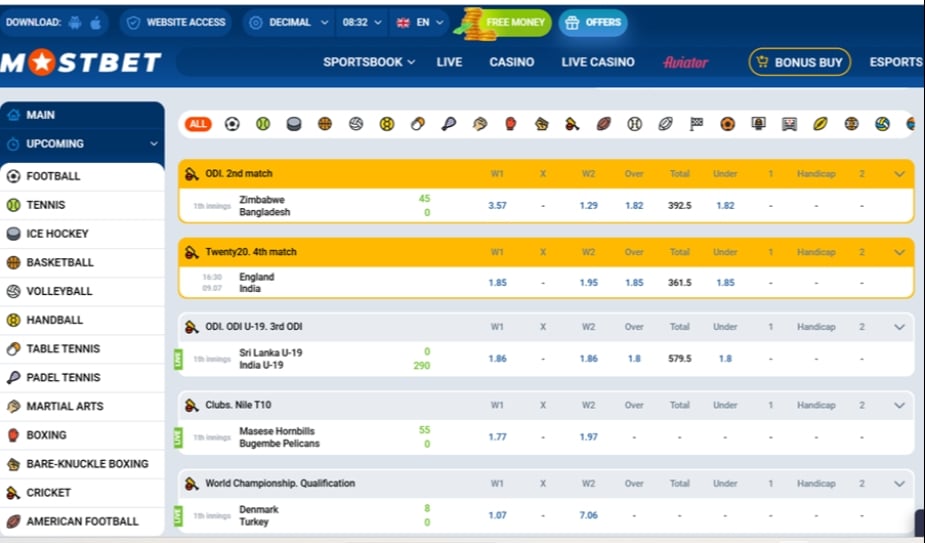Click the Android download icon
This screenshot has width=925, height=543.
tap(75, 22)
